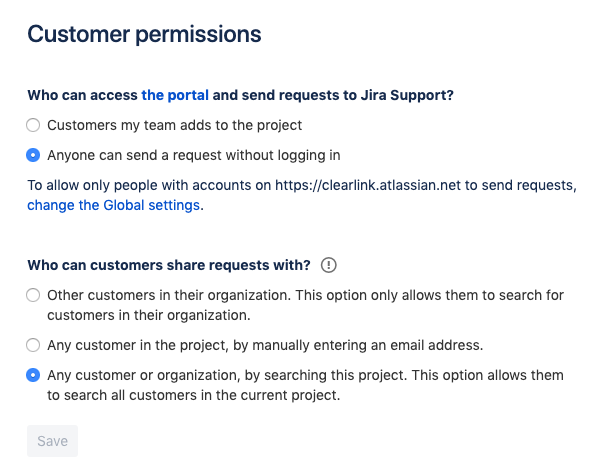Screen dimensions: 598x472
Task: Click the Save button
Action: (52, 441)
